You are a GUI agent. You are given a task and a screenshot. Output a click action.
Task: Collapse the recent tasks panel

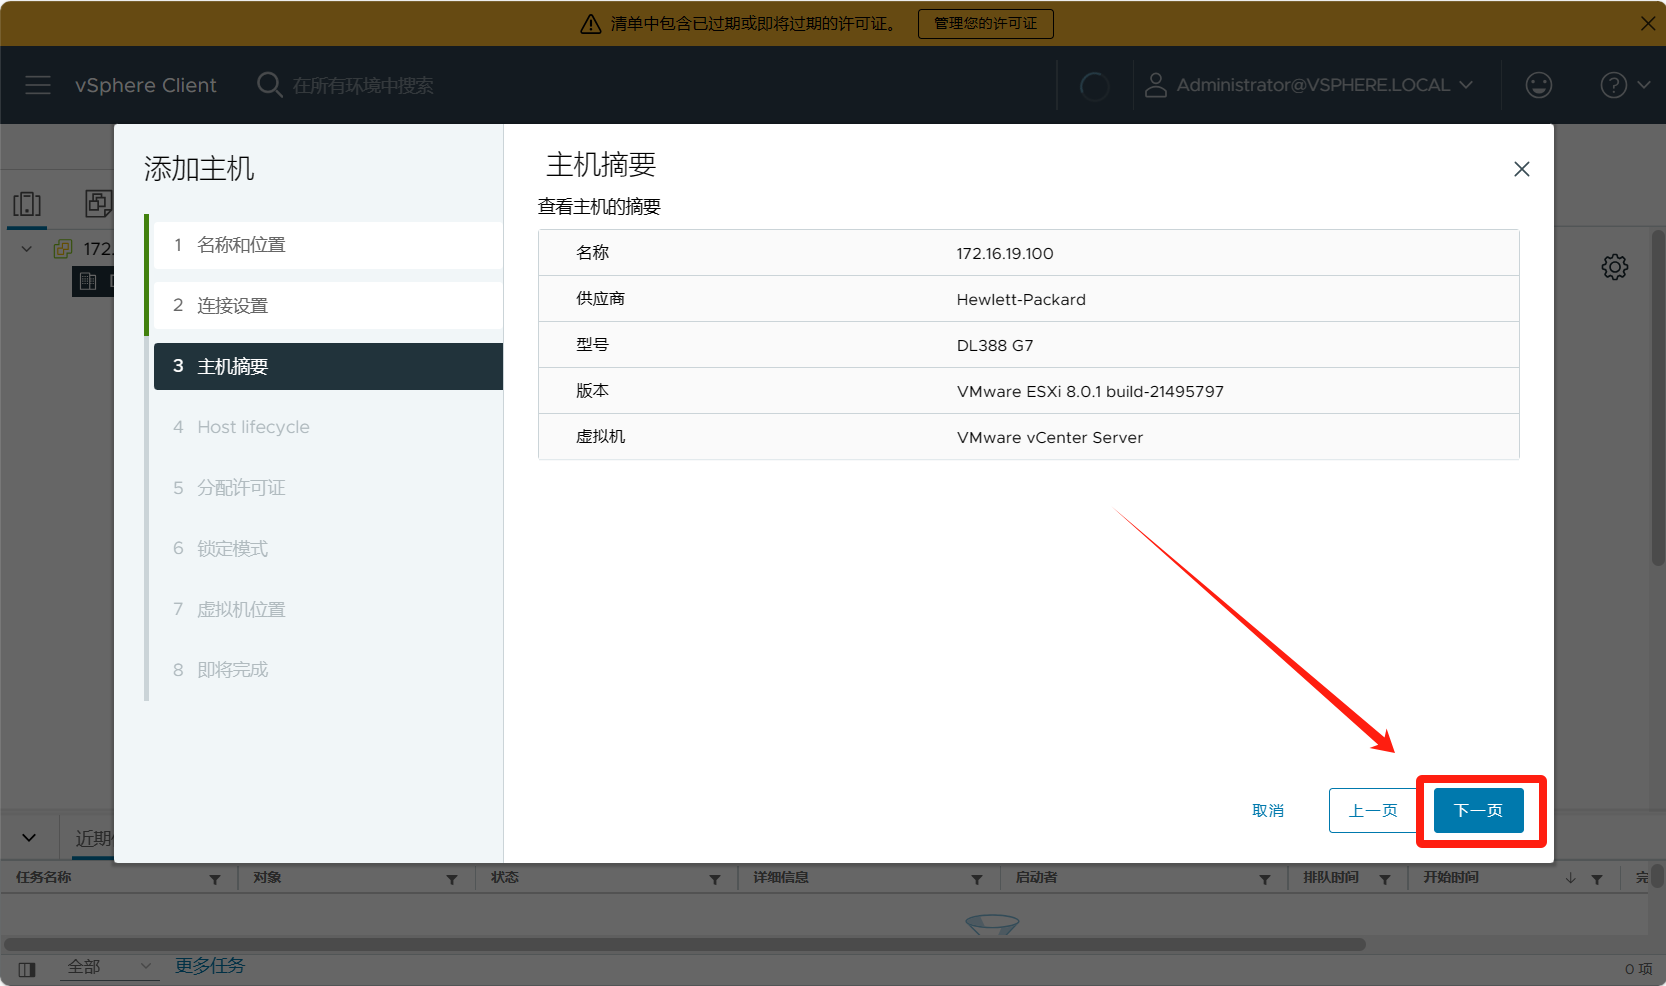29,837
